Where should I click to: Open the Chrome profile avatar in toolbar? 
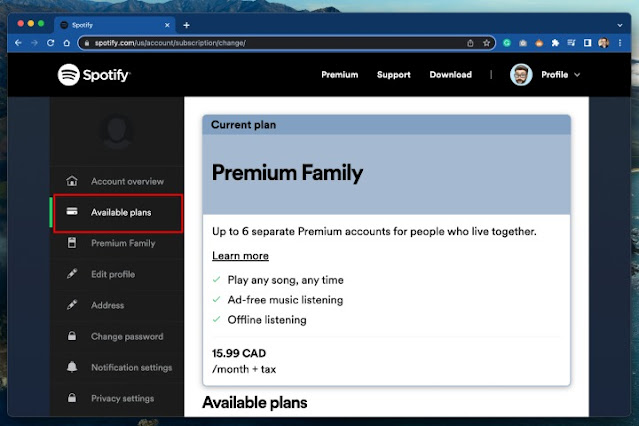604,43
